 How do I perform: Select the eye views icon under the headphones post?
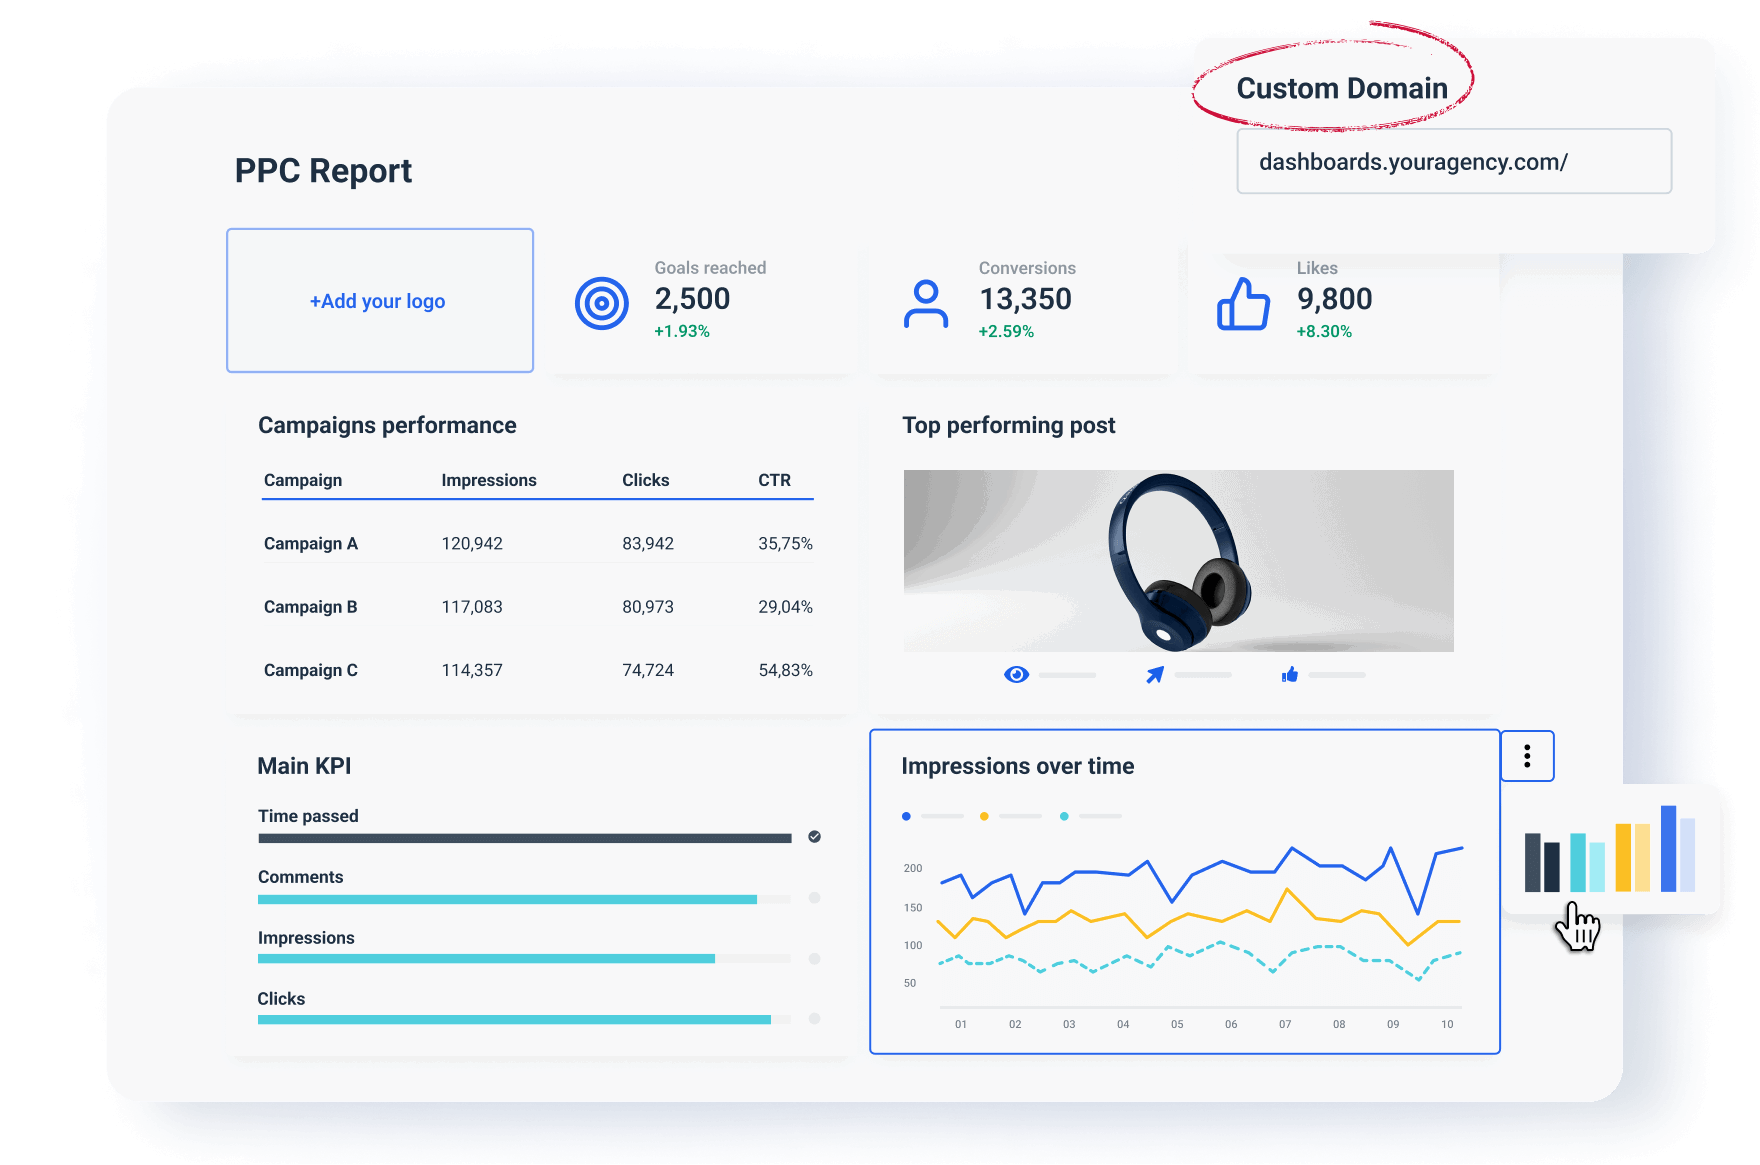[1016, 674]
